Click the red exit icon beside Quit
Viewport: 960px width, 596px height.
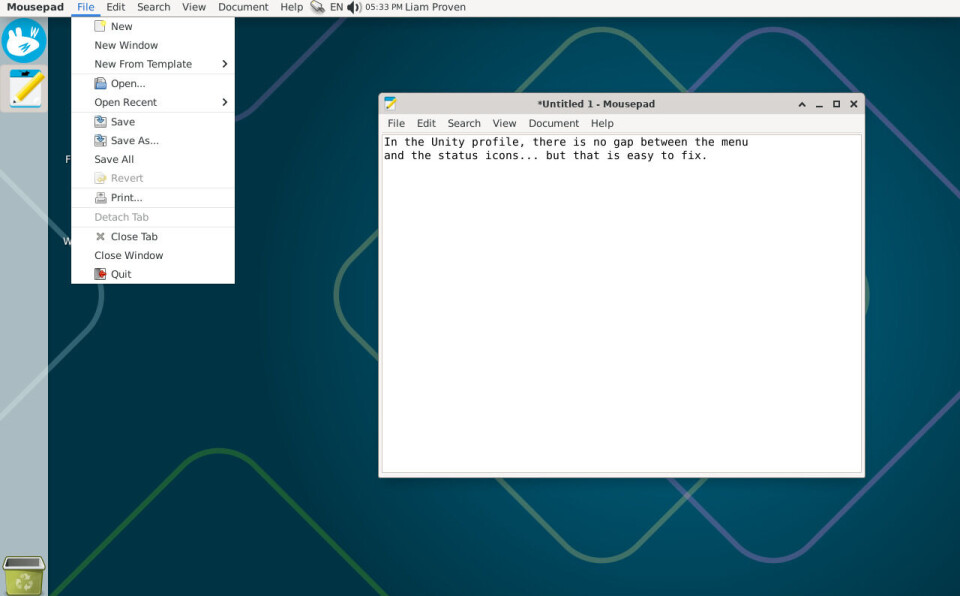tap(100, 274)
